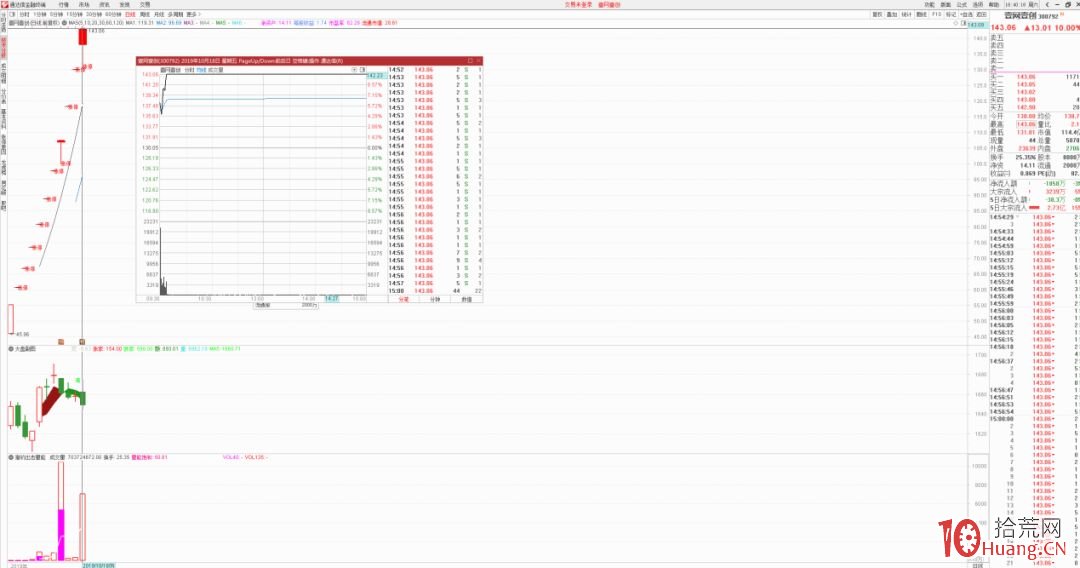Open the 版面 menu
This screenshot has height=568, width=1080.
[945, 4]
